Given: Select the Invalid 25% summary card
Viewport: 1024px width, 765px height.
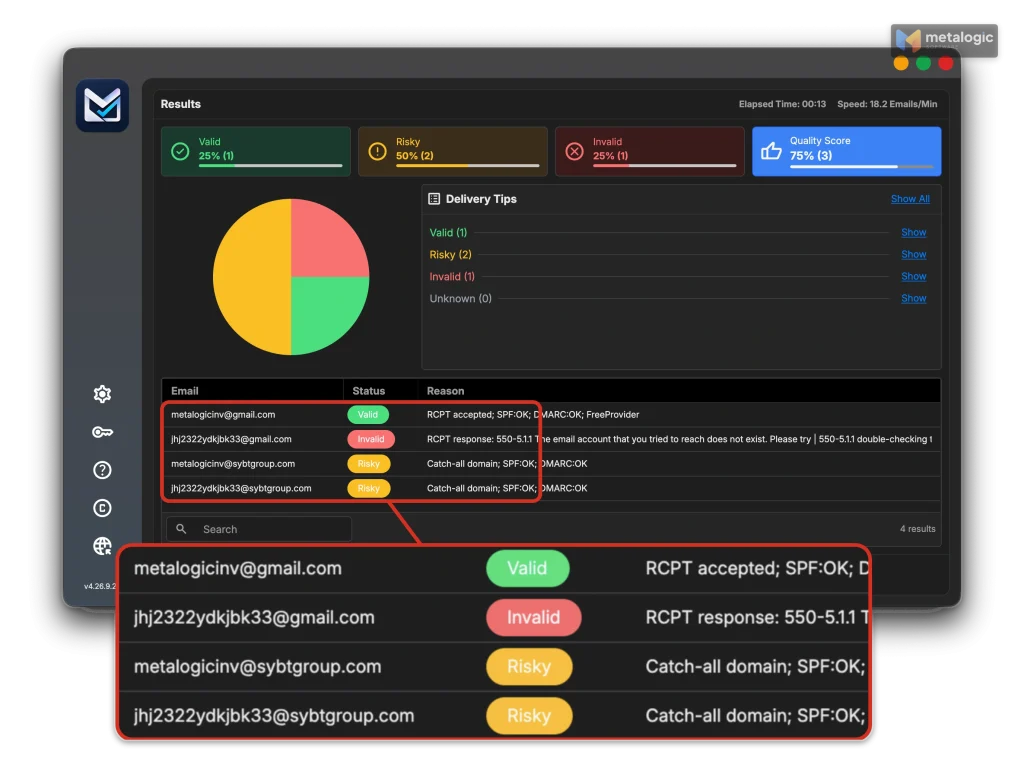Looking at the screenshot, I should (650, 152).
